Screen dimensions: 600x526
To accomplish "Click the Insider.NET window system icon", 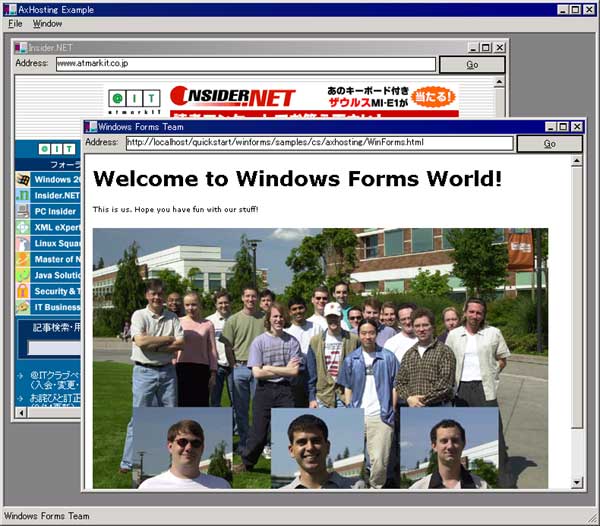I will pyautogui.click(x=21, y=47).
